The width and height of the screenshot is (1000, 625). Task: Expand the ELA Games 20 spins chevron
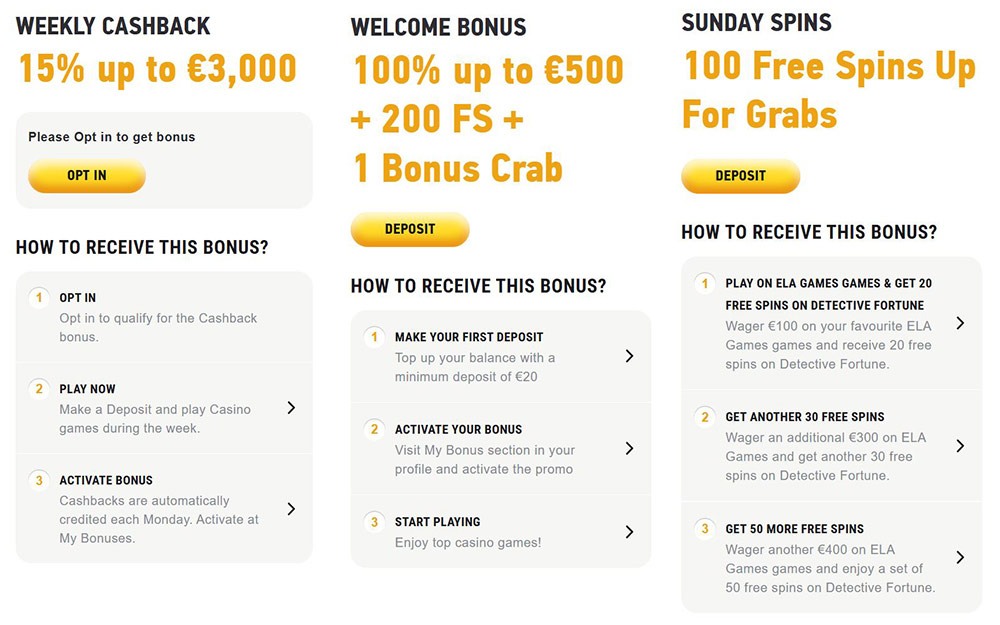click(x=960, y=323)
